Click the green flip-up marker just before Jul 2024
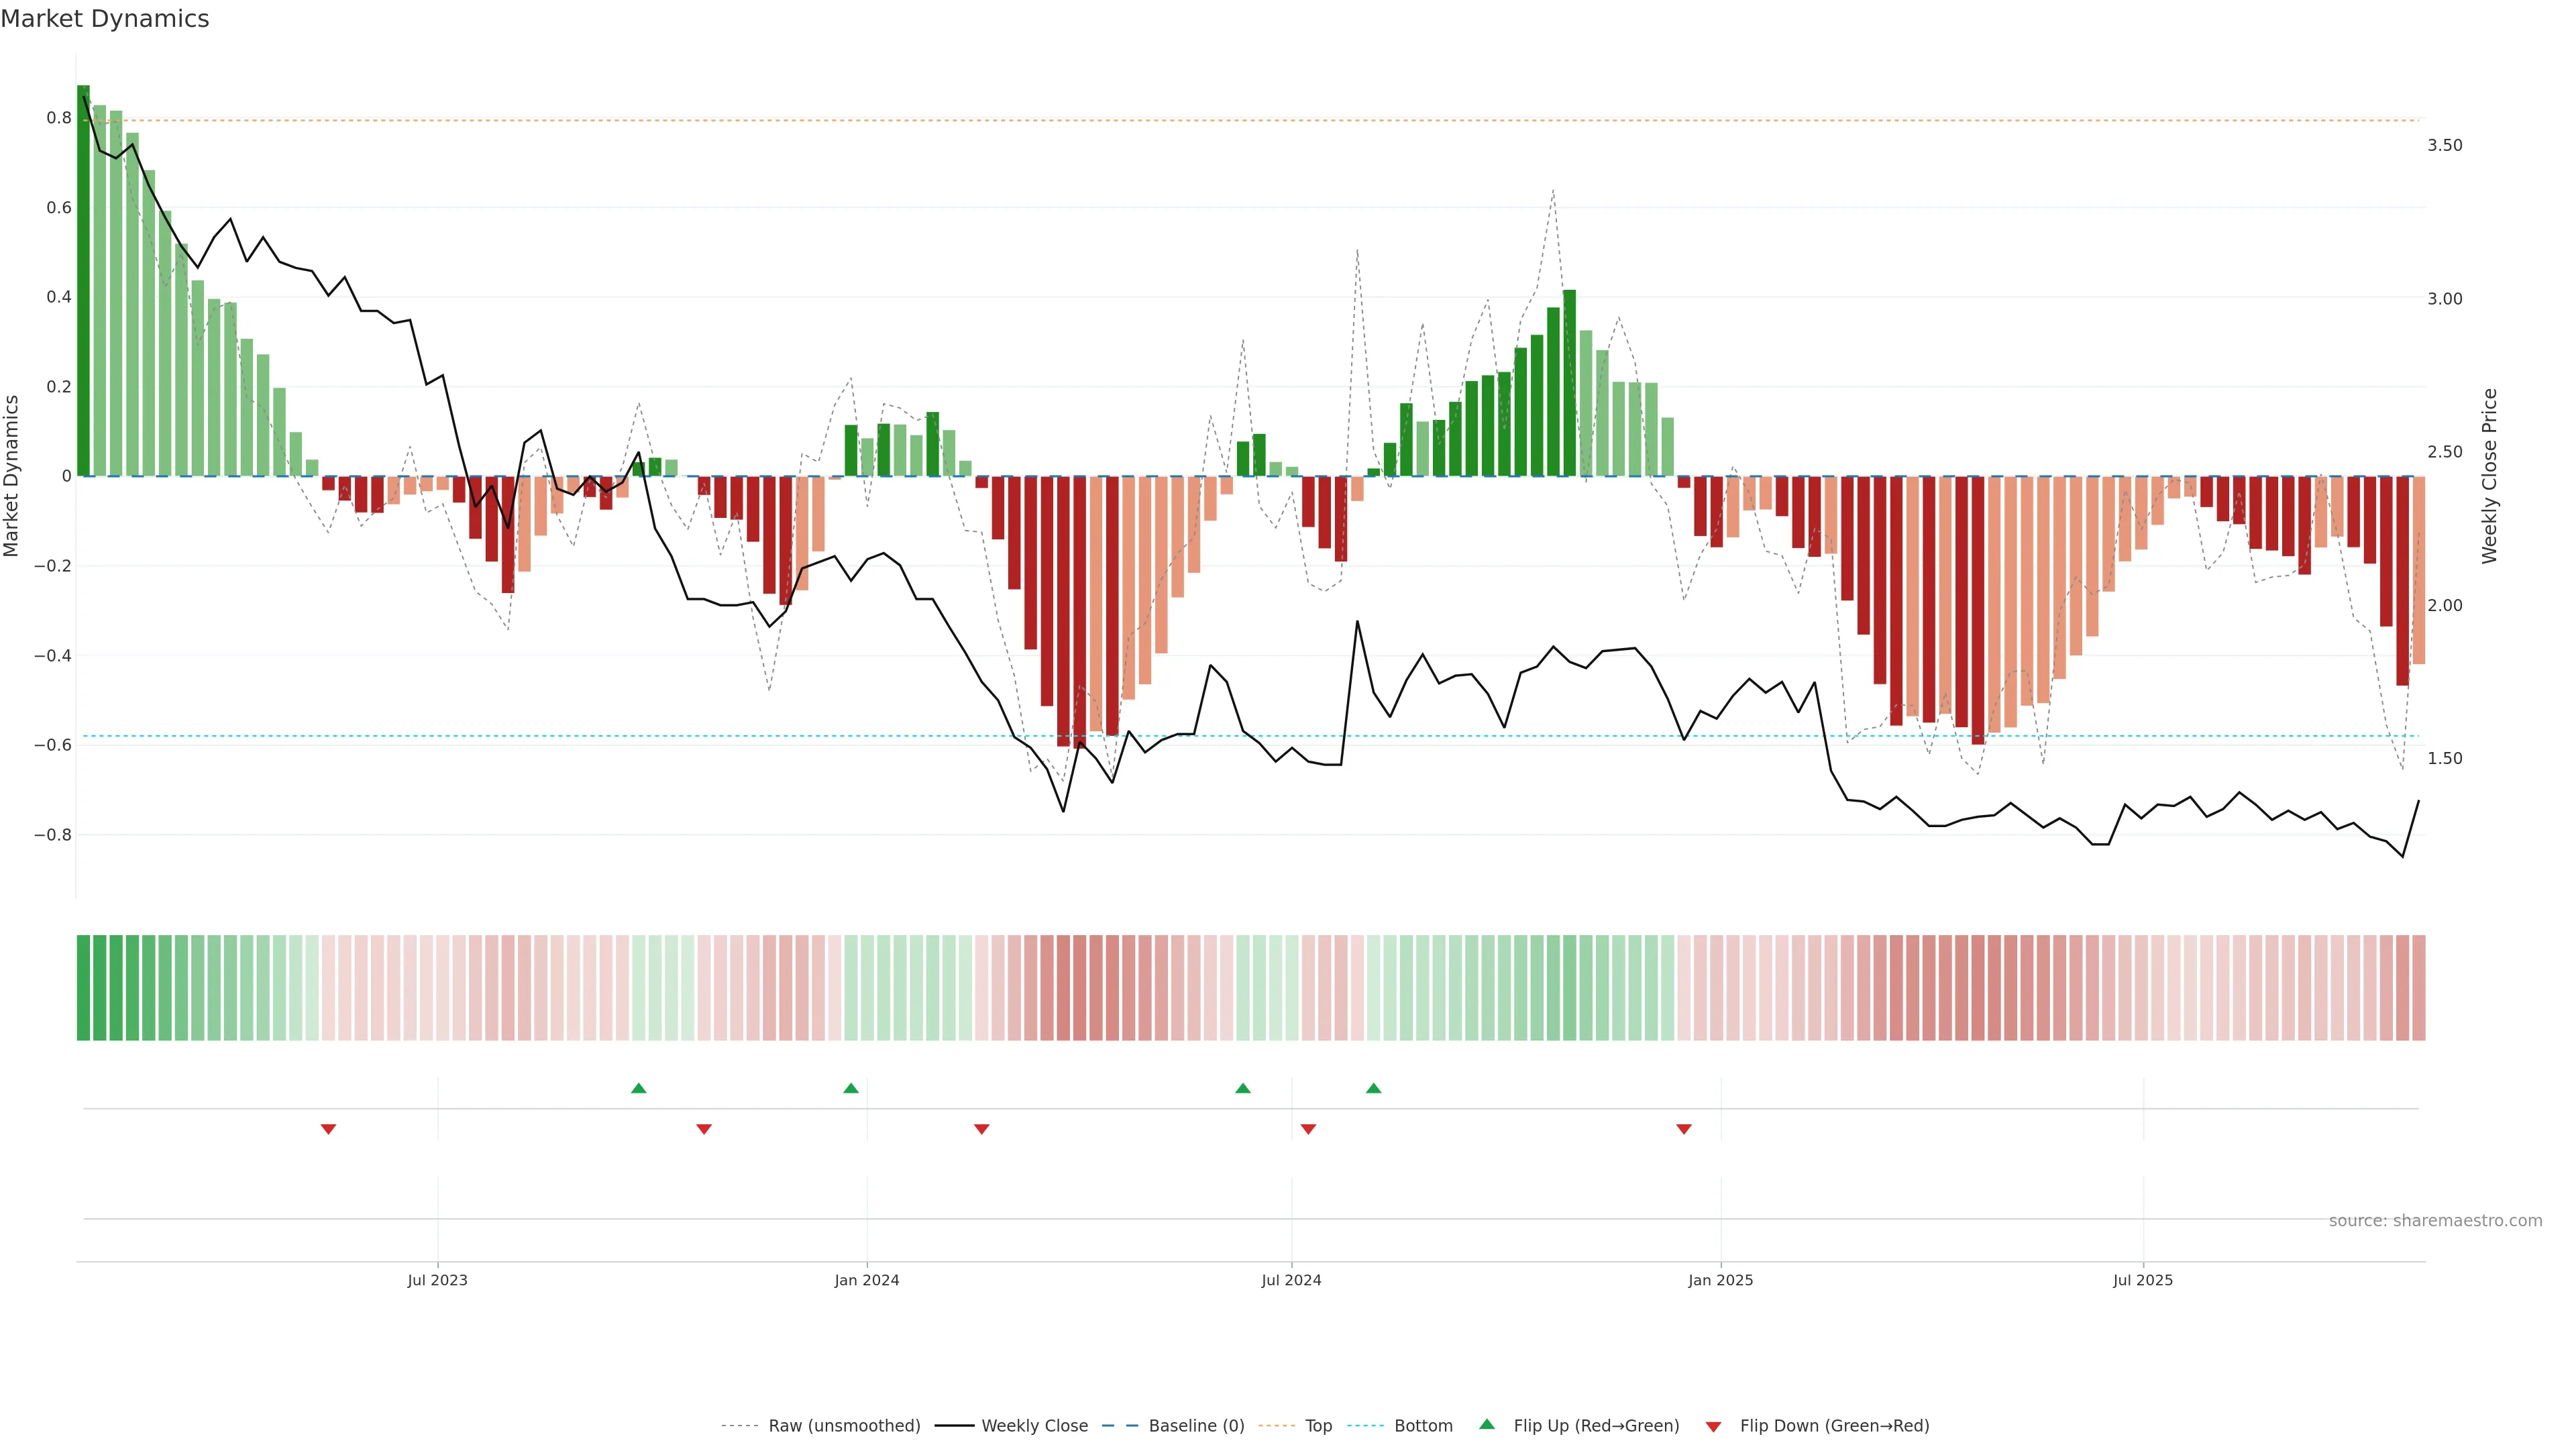The image size is (2576, 1449). (1243, 1088)
